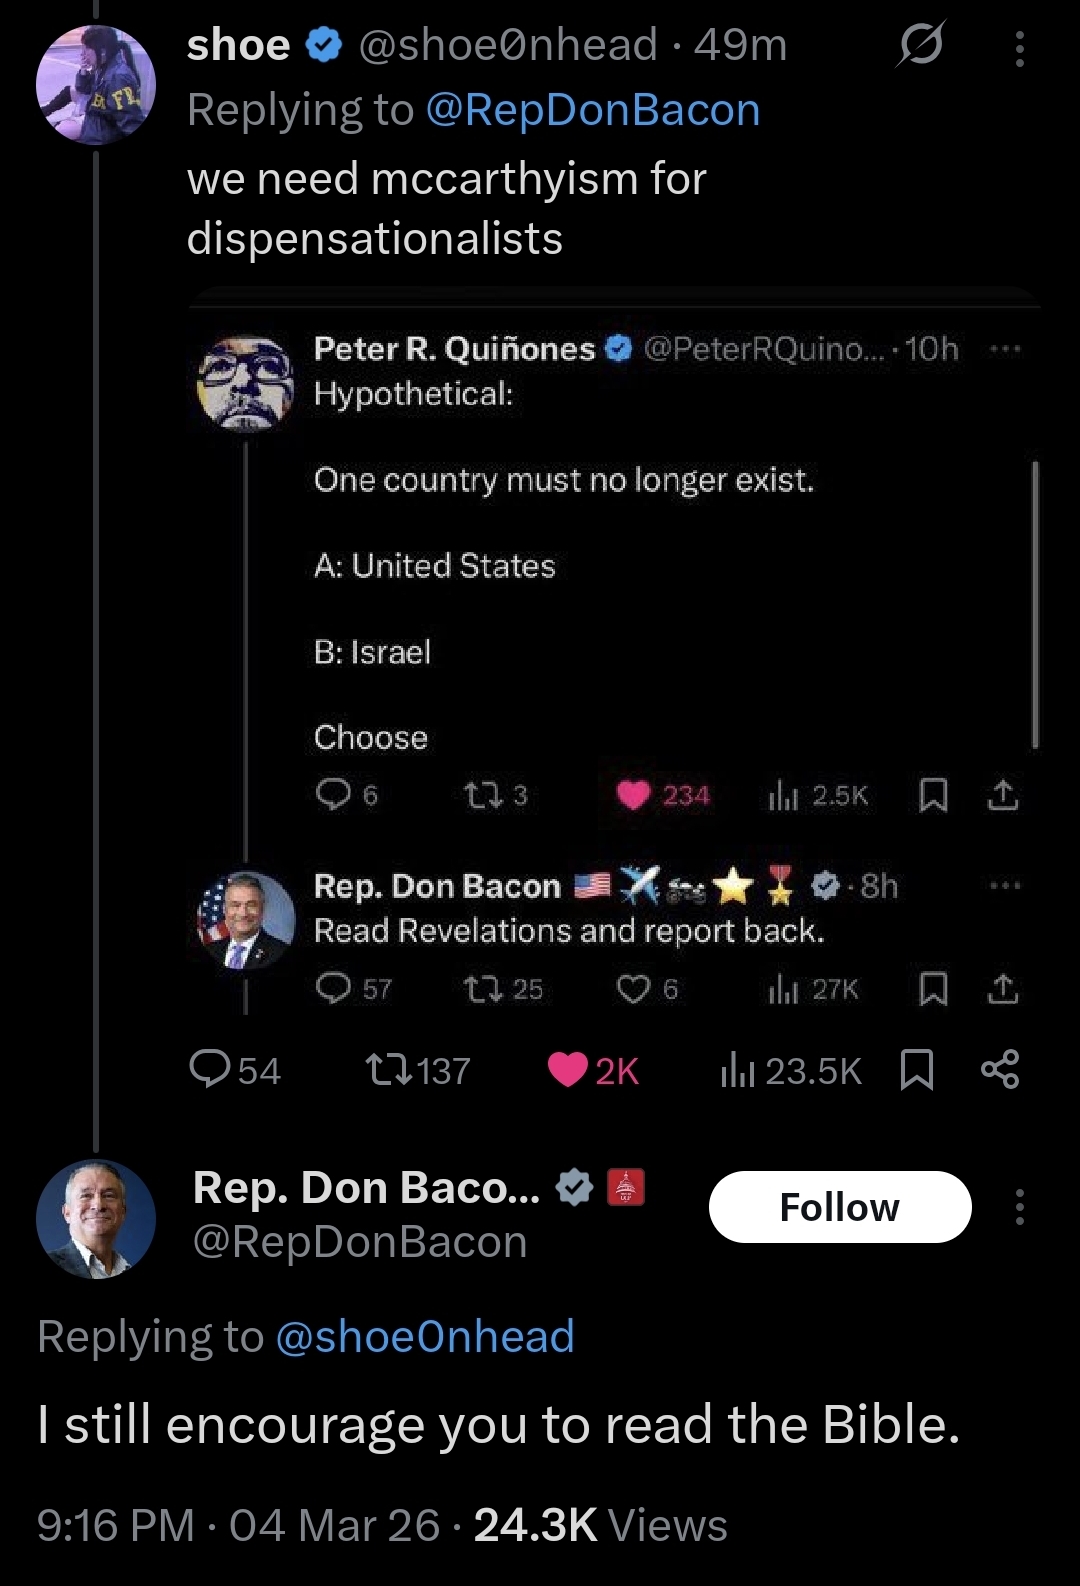Open Grok slash icon on shoe's post
Image resolution: width=1080 pixels, height=1586 pixels.
(x=920, y=46)
